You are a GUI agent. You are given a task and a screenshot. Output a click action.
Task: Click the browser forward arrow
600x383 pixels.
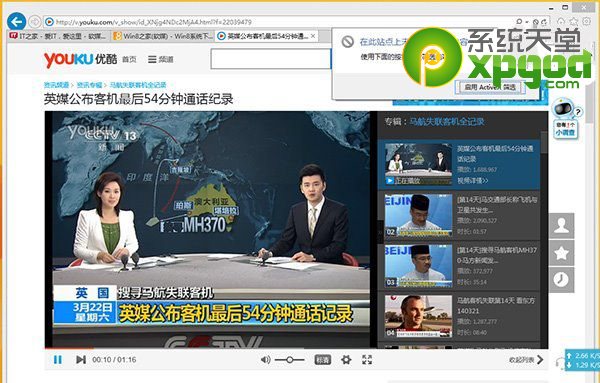[35, 22]
